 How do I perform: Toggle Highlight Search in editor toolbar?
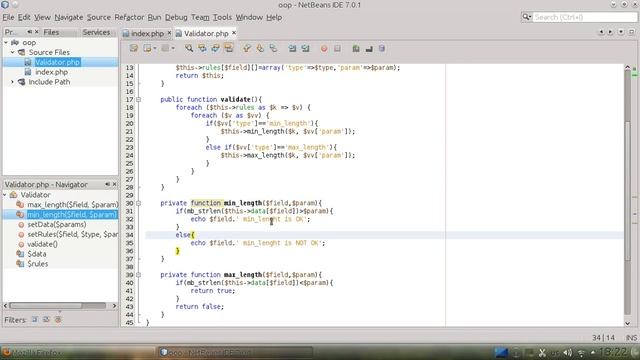pyautogui.click(x=229, y=49)
